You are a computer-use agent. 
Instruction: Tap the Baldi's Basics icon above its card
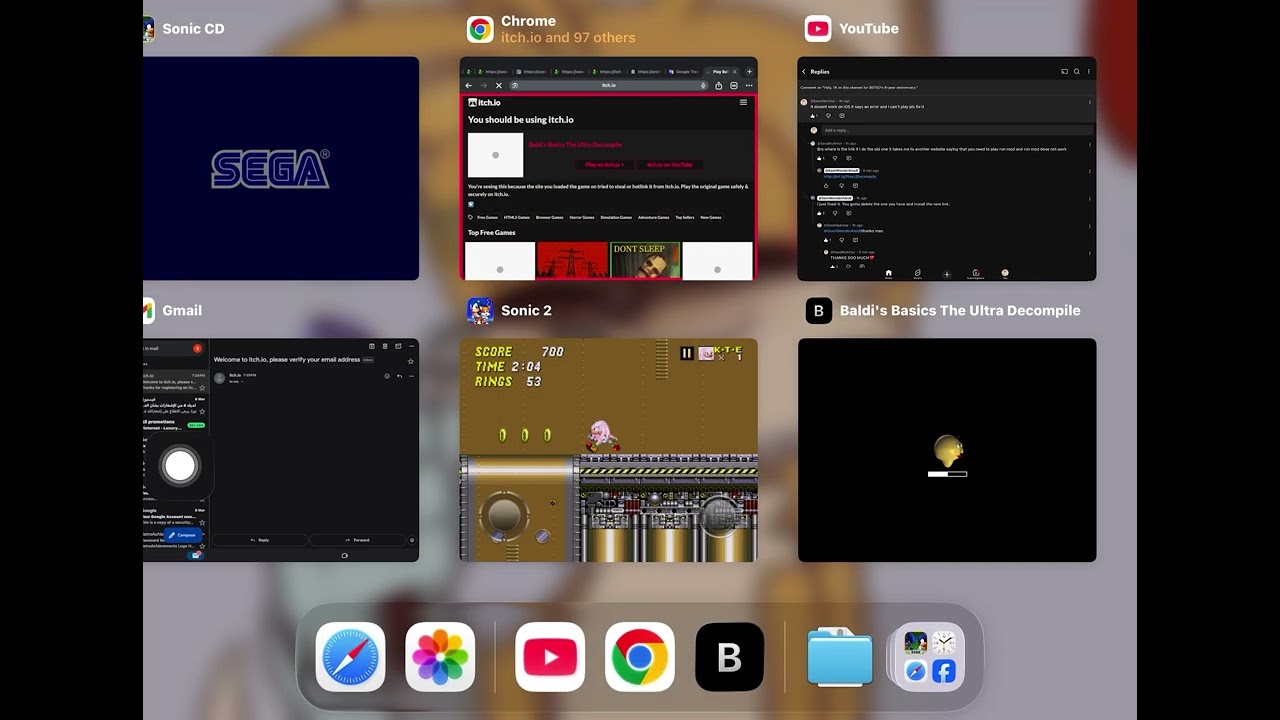tap(818, 311)
